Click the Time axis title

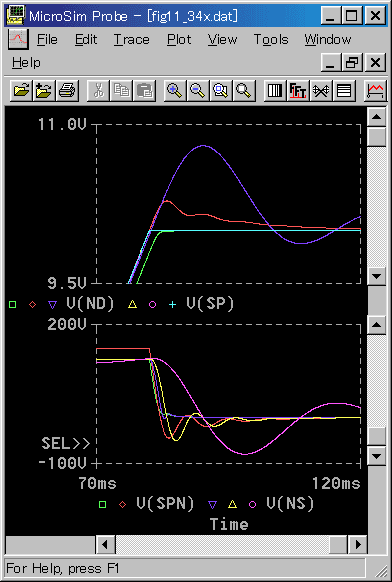pyautogui.click(x=229, y=524)
